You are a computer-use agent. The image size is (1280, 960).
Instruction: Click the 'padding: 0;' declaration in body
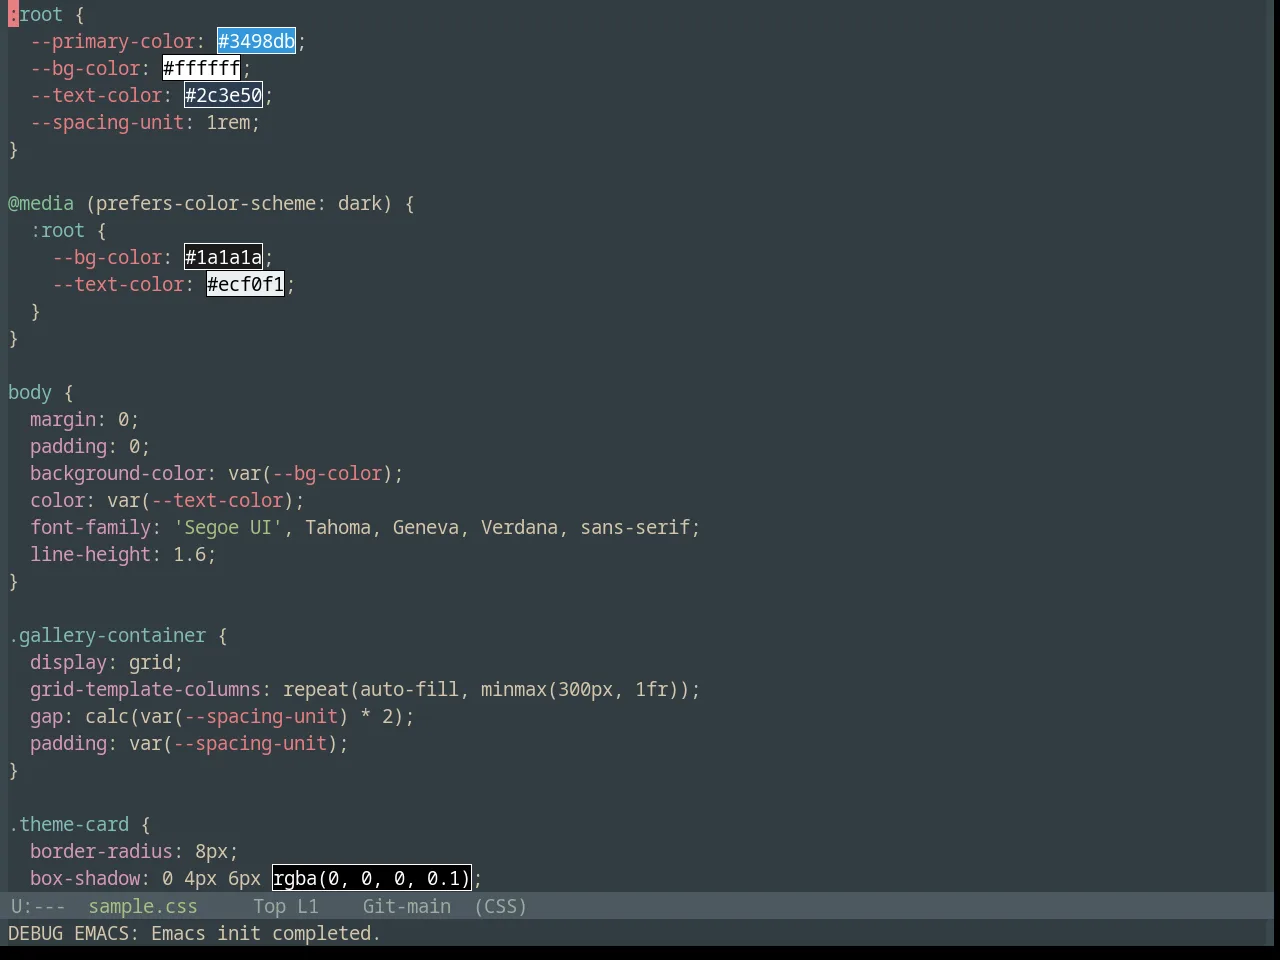(x=90, y=446)
